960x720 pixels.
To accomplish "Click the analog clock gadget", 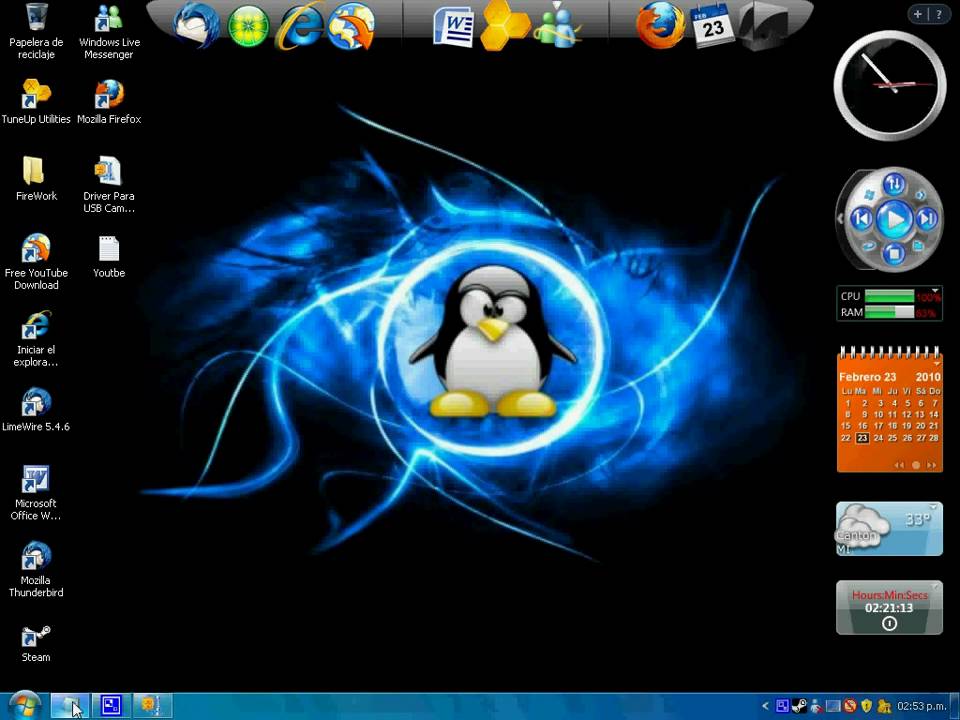I will [890, 85].
